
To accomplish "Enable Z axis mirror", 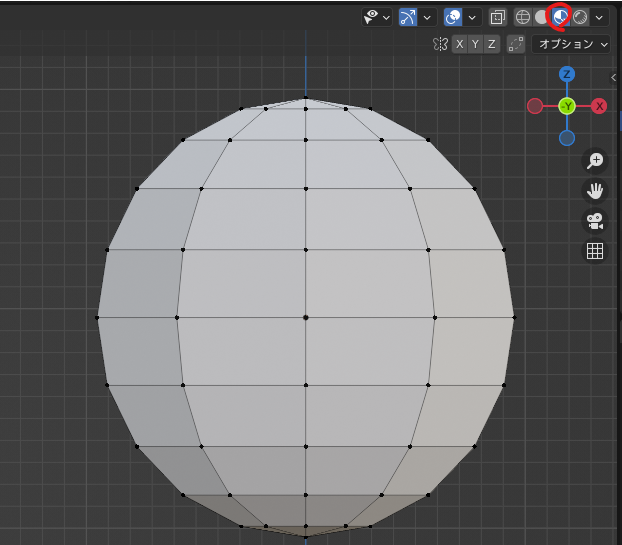I will (491, 44).
